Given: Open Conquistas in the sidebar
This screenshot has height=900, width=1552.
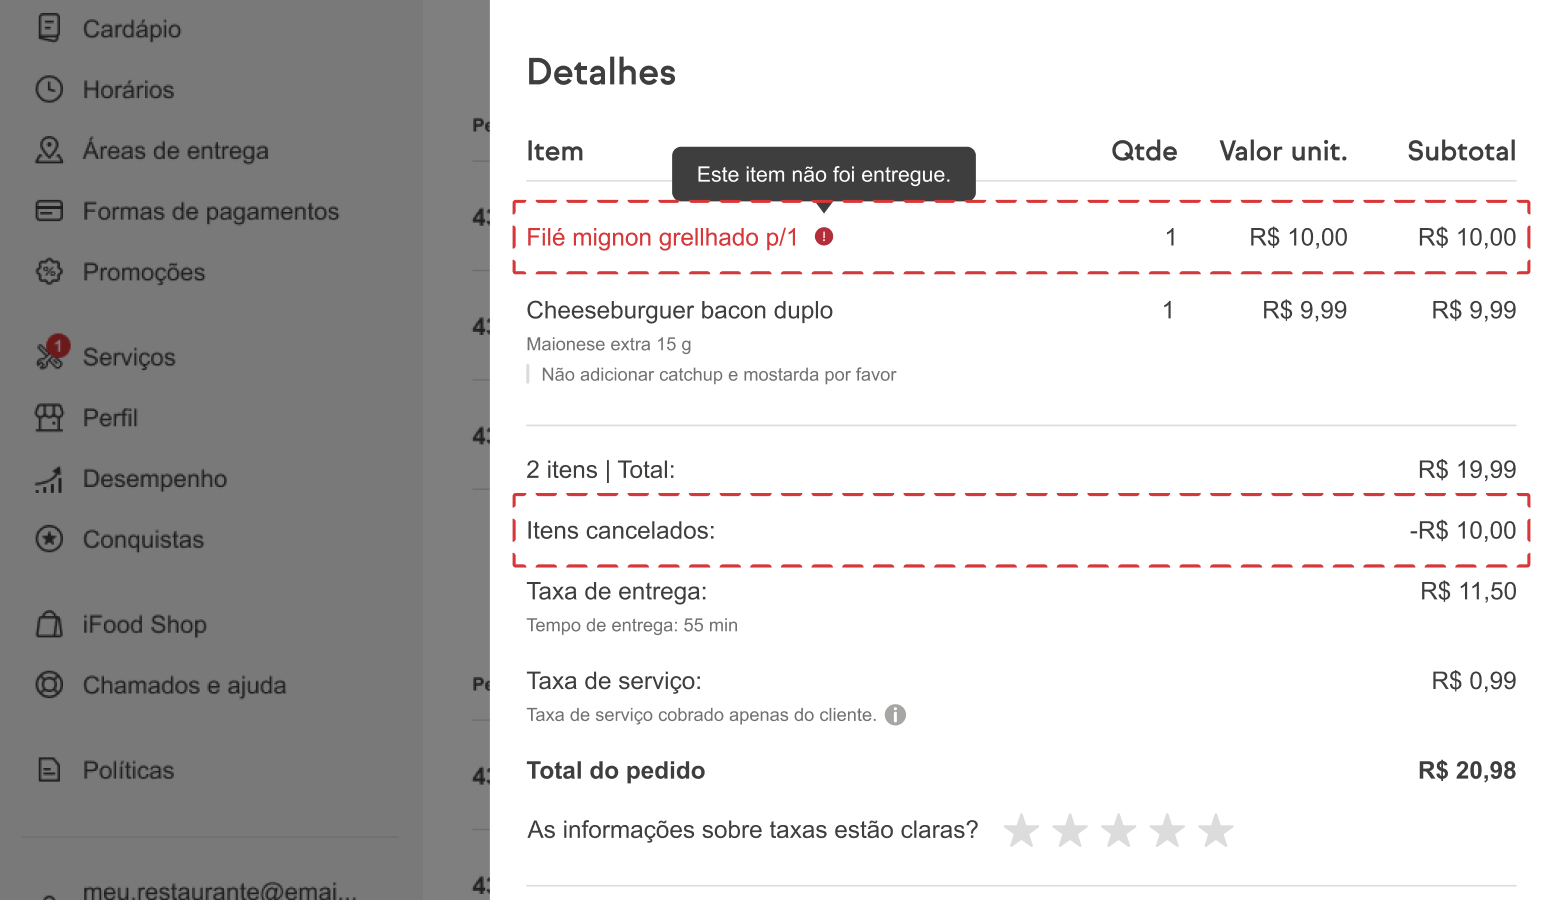Looking at the screenshot, I should tap(143, 540).
